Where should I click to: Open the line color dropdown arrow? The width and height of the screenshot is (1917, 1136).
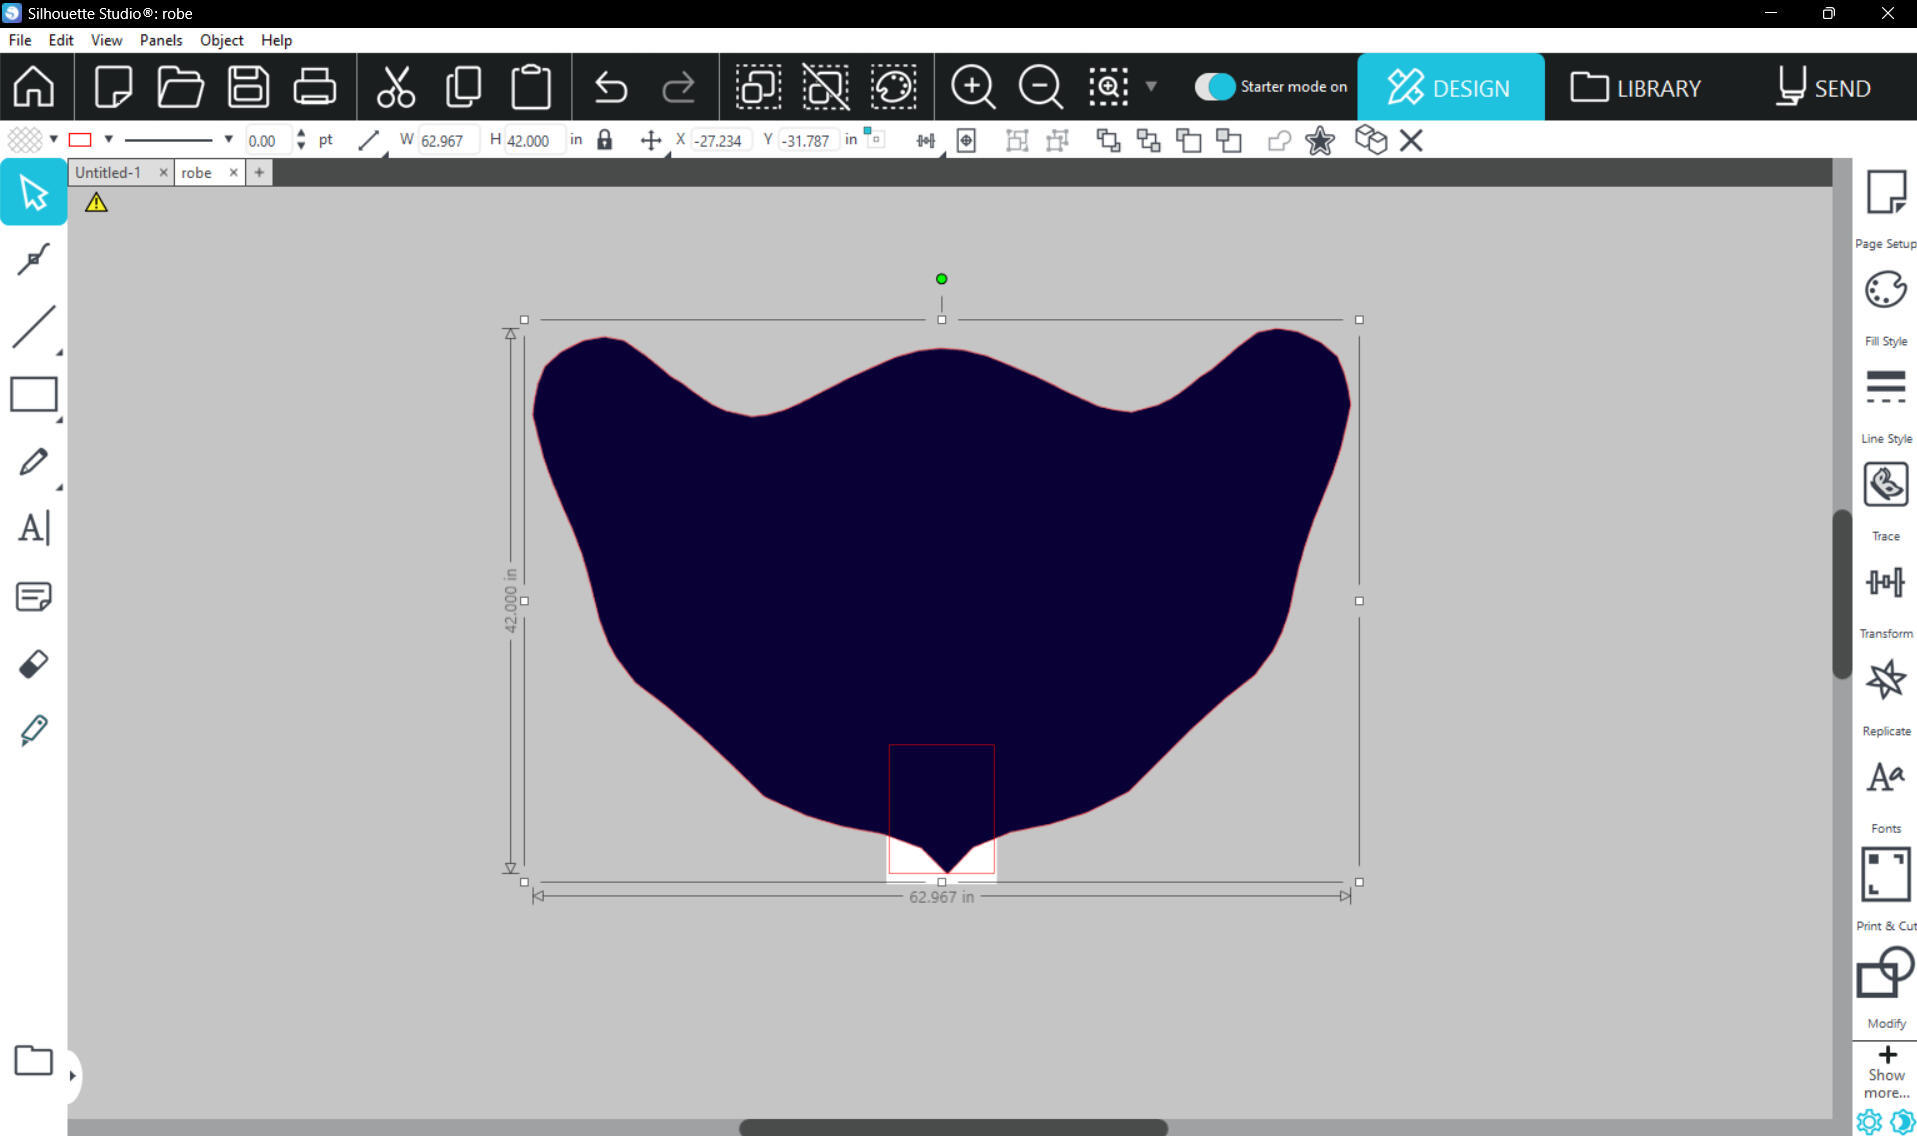pyautogui.click(x=109, y=140)
